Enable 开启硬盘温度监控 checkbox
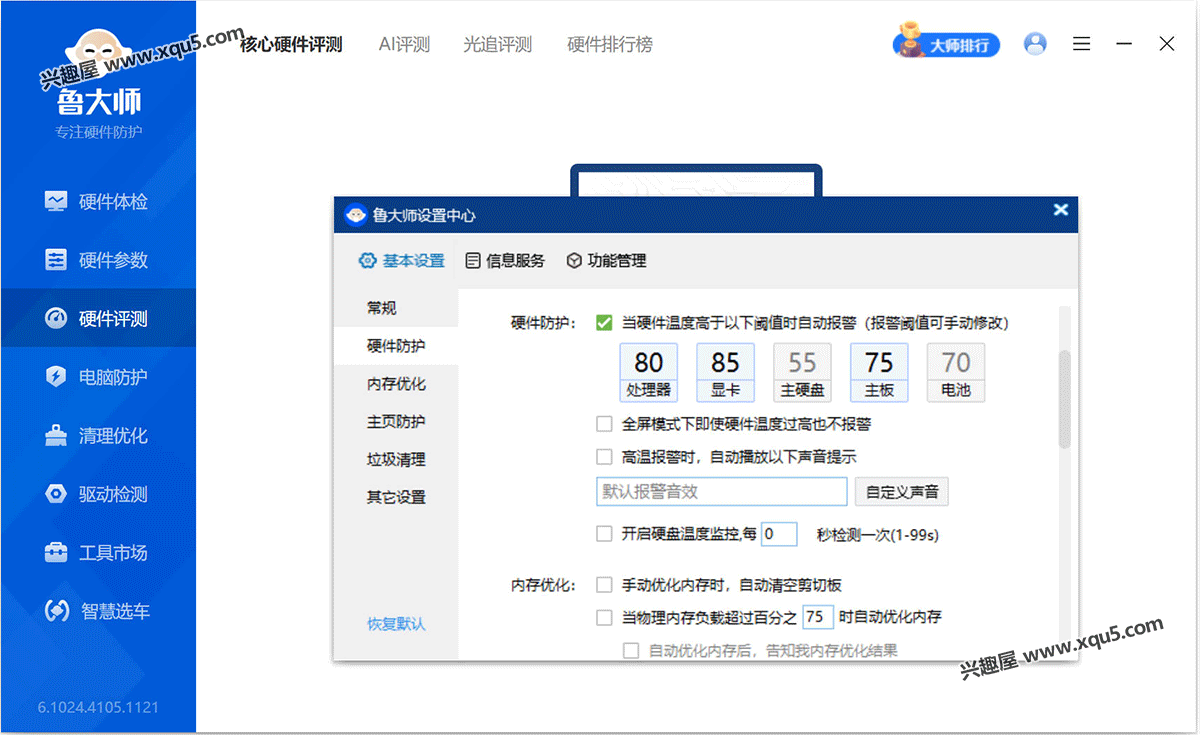 (x=604, y=534)
